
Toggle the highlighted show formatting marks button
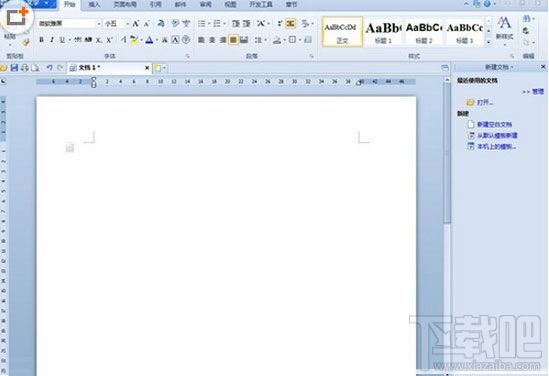point(290,23)
